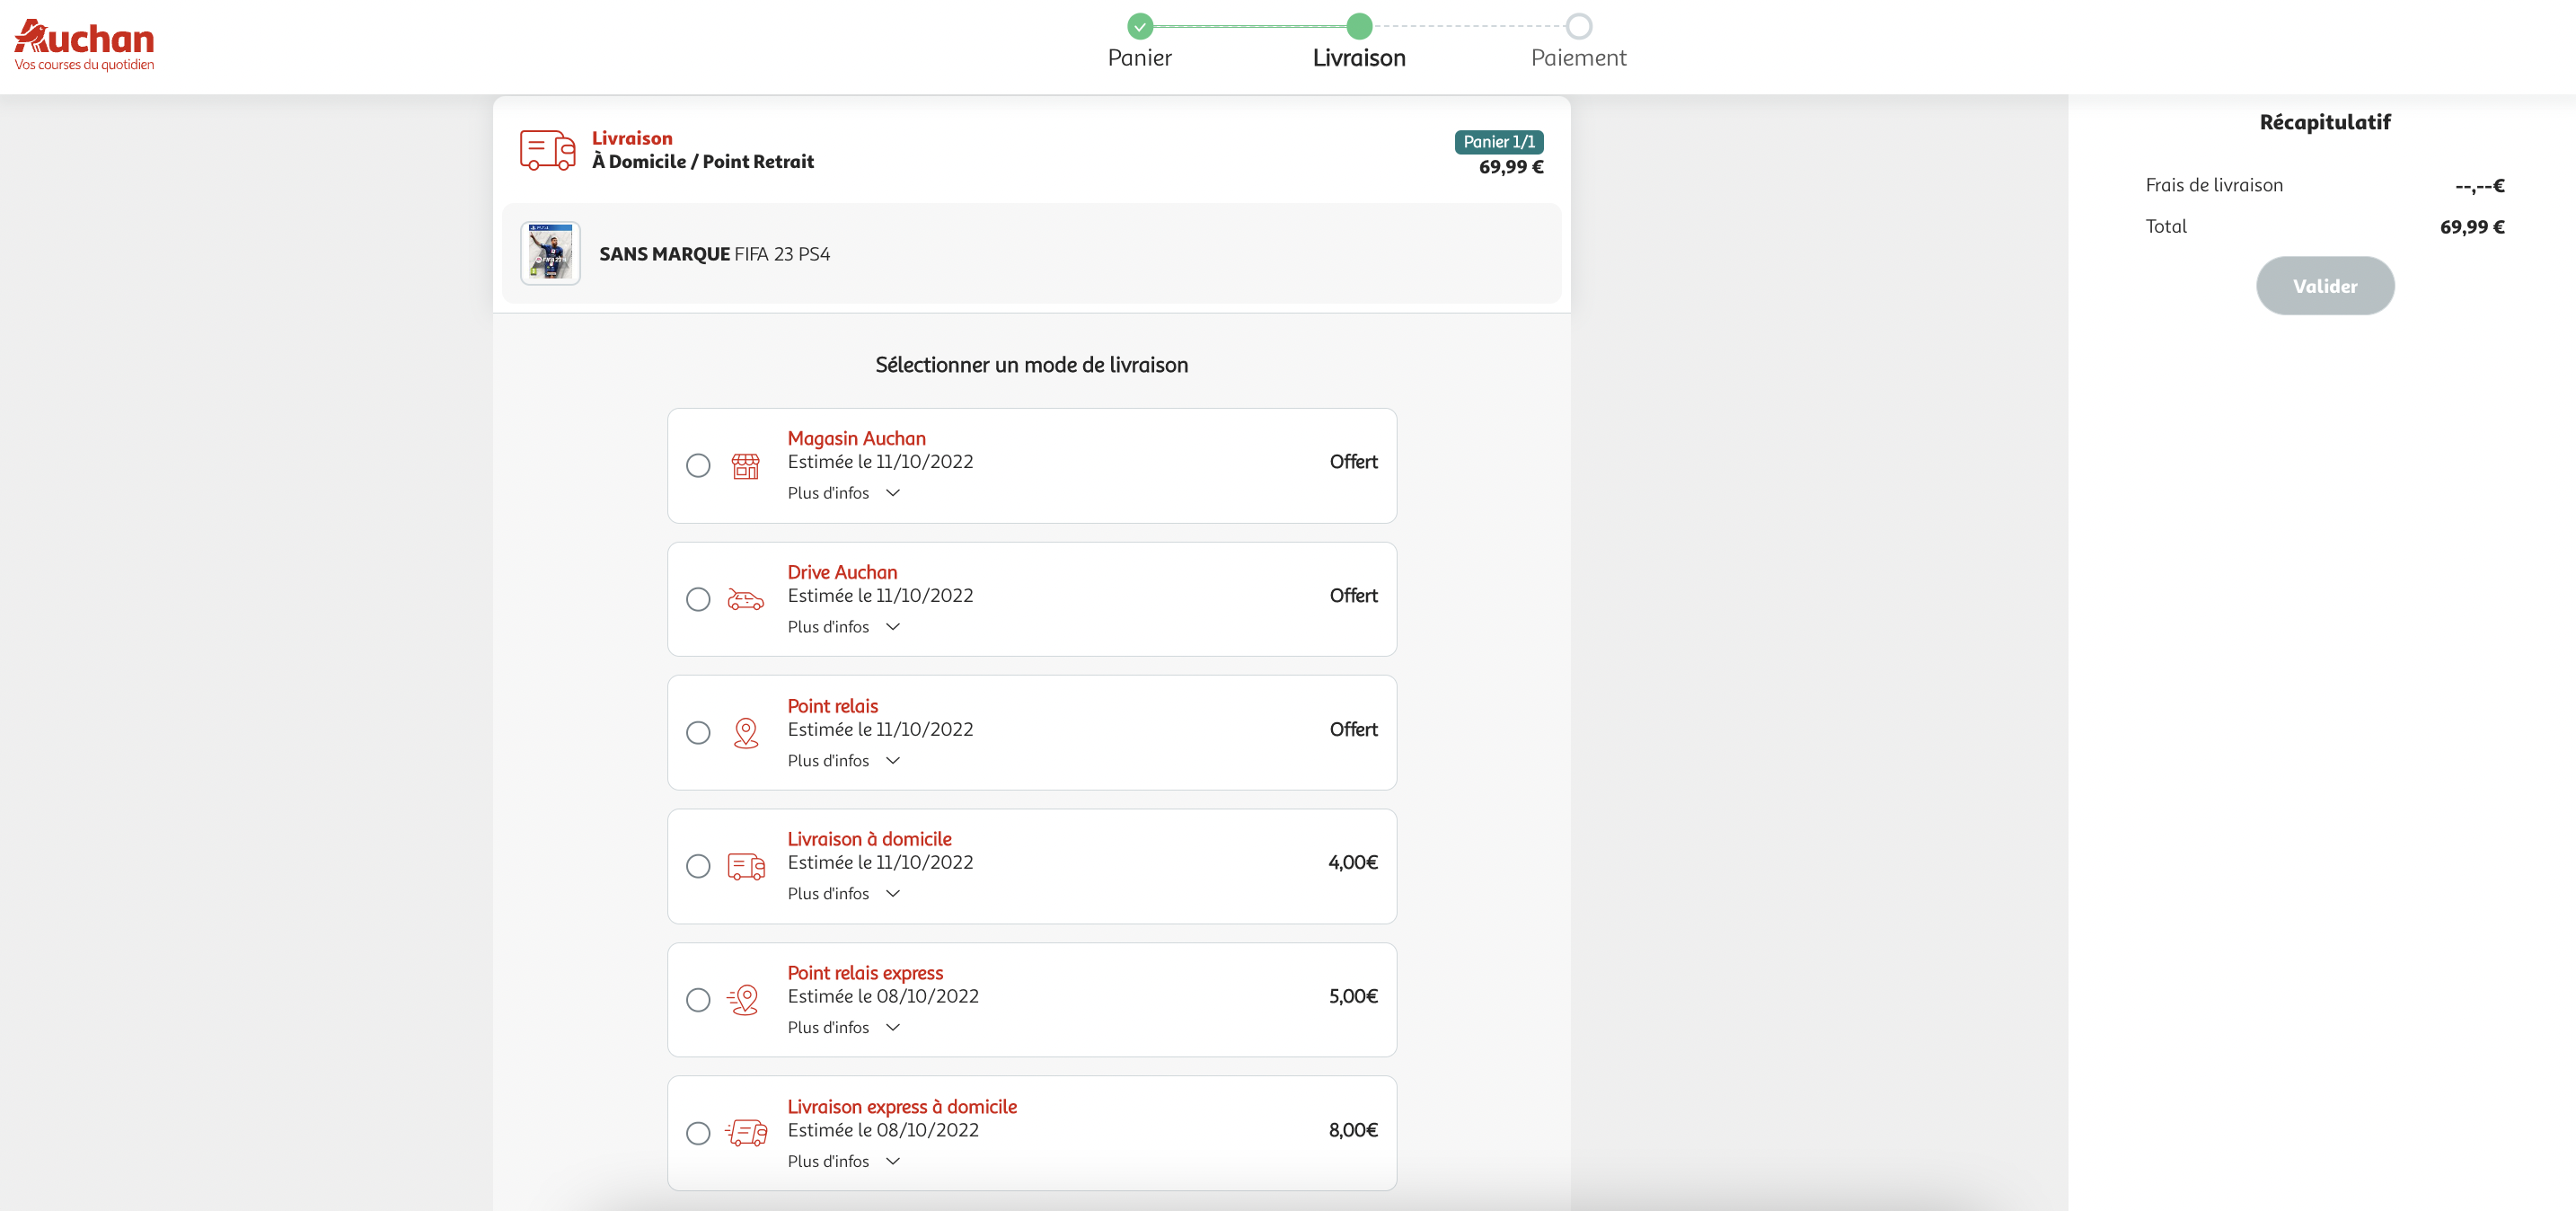Click the 4,00€ home delivery price
Viewport: 2576px width, 1211px height.
[x=1353, y=862]
